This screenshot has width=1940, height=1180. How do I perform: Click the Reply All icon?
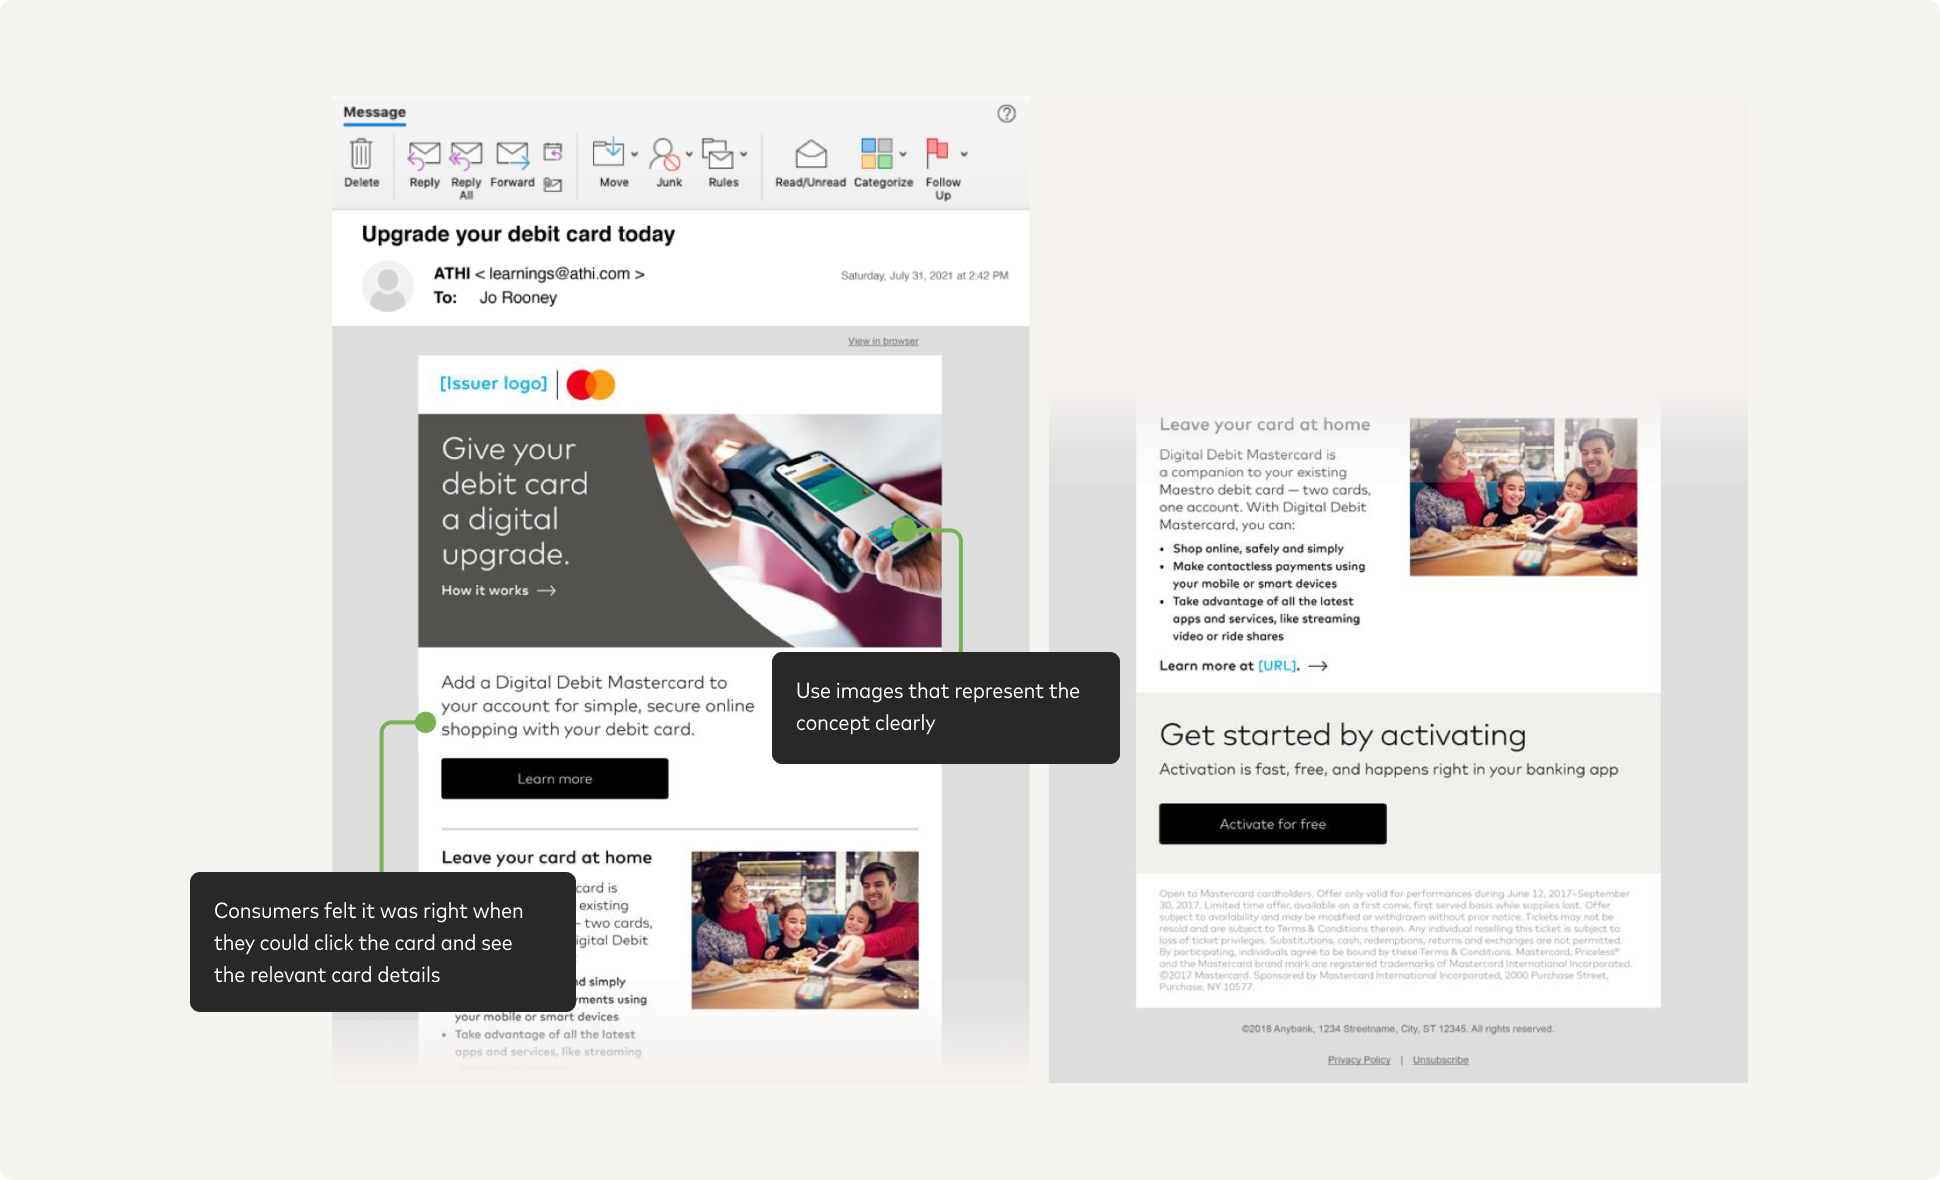[x=466, y=155]
